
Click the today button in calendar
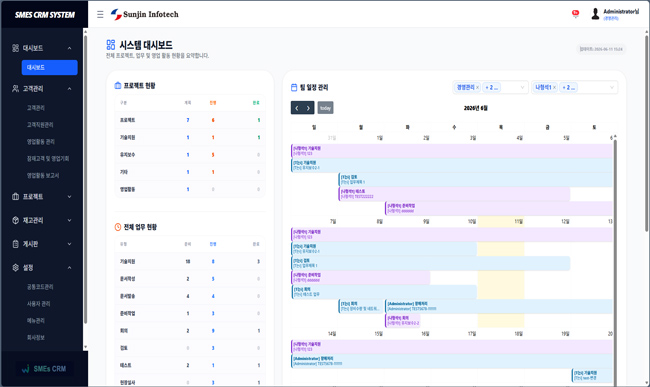[x=325, y=108]
